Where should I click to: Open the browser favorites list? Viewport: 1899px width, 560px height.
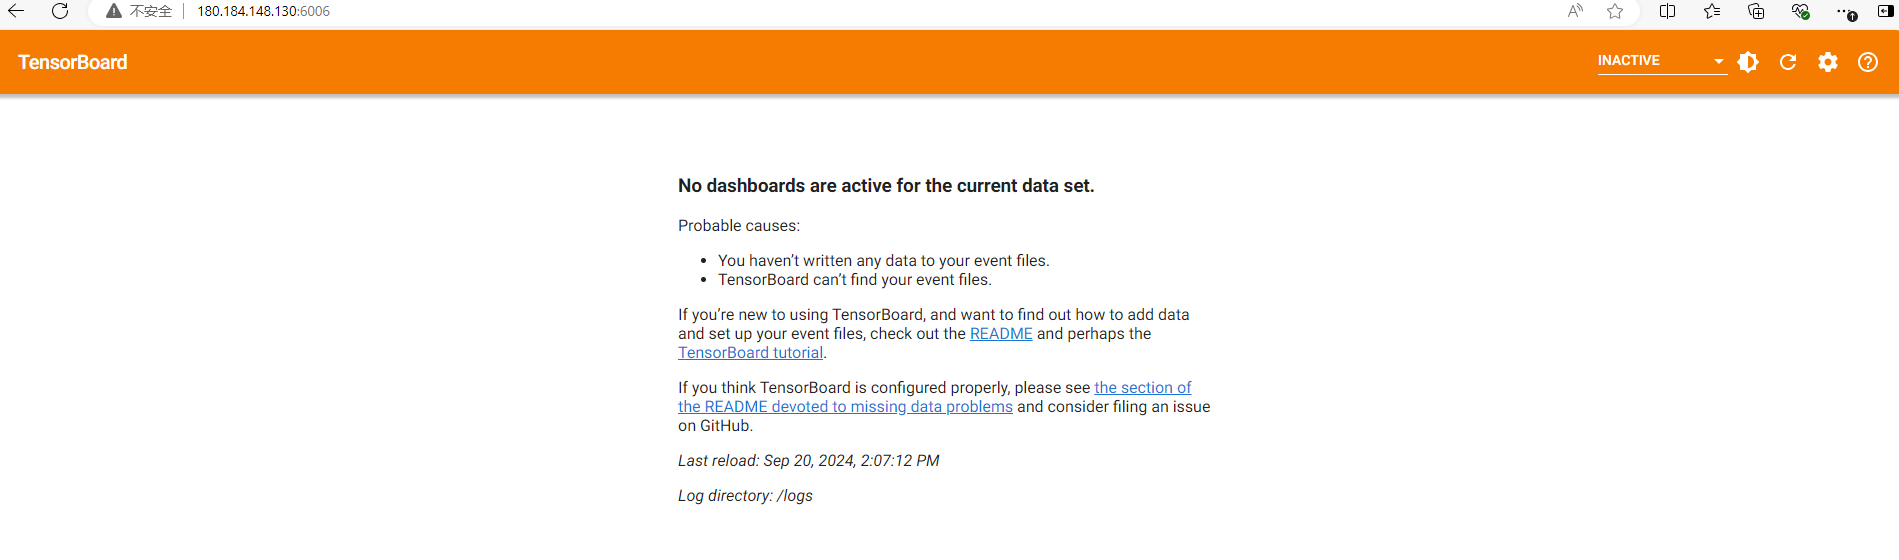tap(1712, 11)
